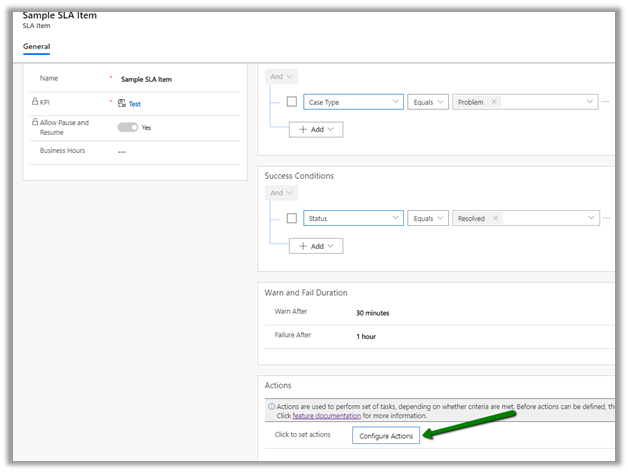Switch to the General tab
The width and height of the screenshot is (628, 473).
tap(36, 47)
